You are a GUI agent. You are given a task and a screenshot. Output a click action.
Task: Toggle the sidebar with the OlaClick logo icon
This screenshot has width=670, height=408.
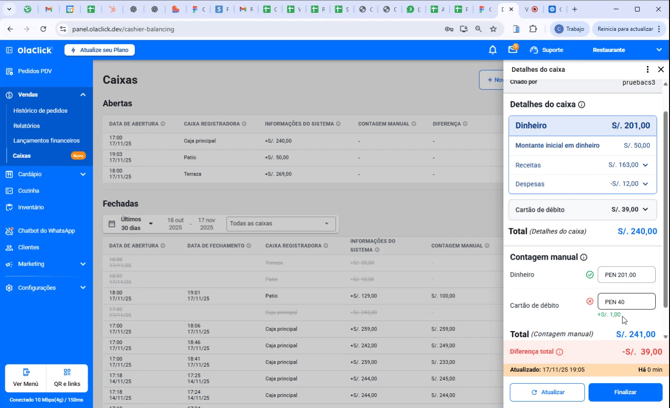[9, 50]
